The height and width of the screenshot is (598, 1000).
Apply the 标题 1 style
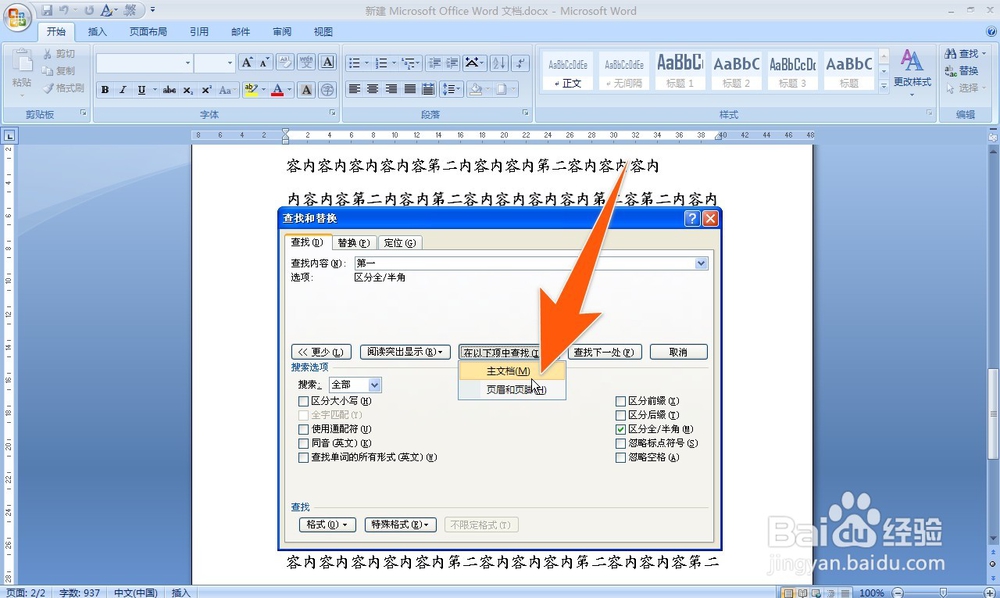[x=680, y=71]
